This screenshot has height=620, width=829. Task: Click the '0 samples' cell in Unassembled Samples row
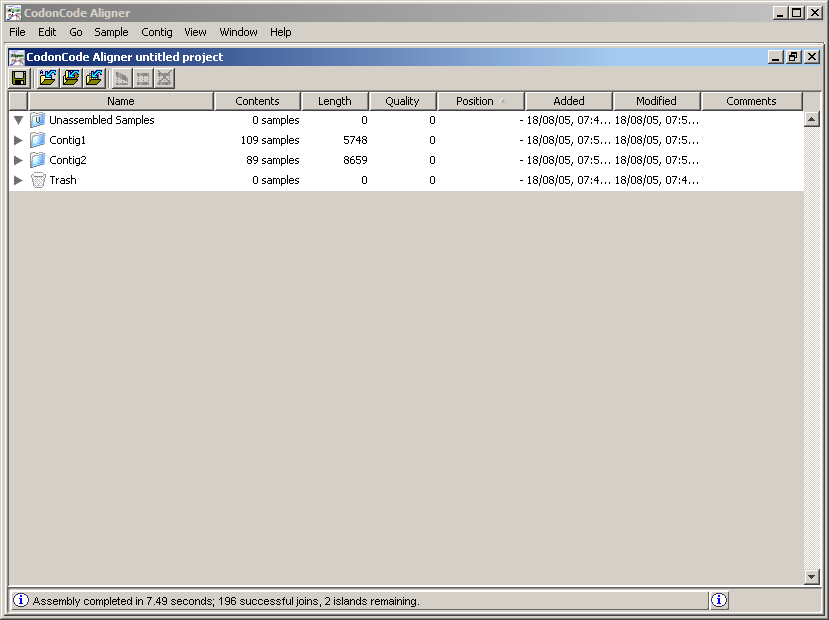coord(275,121)
